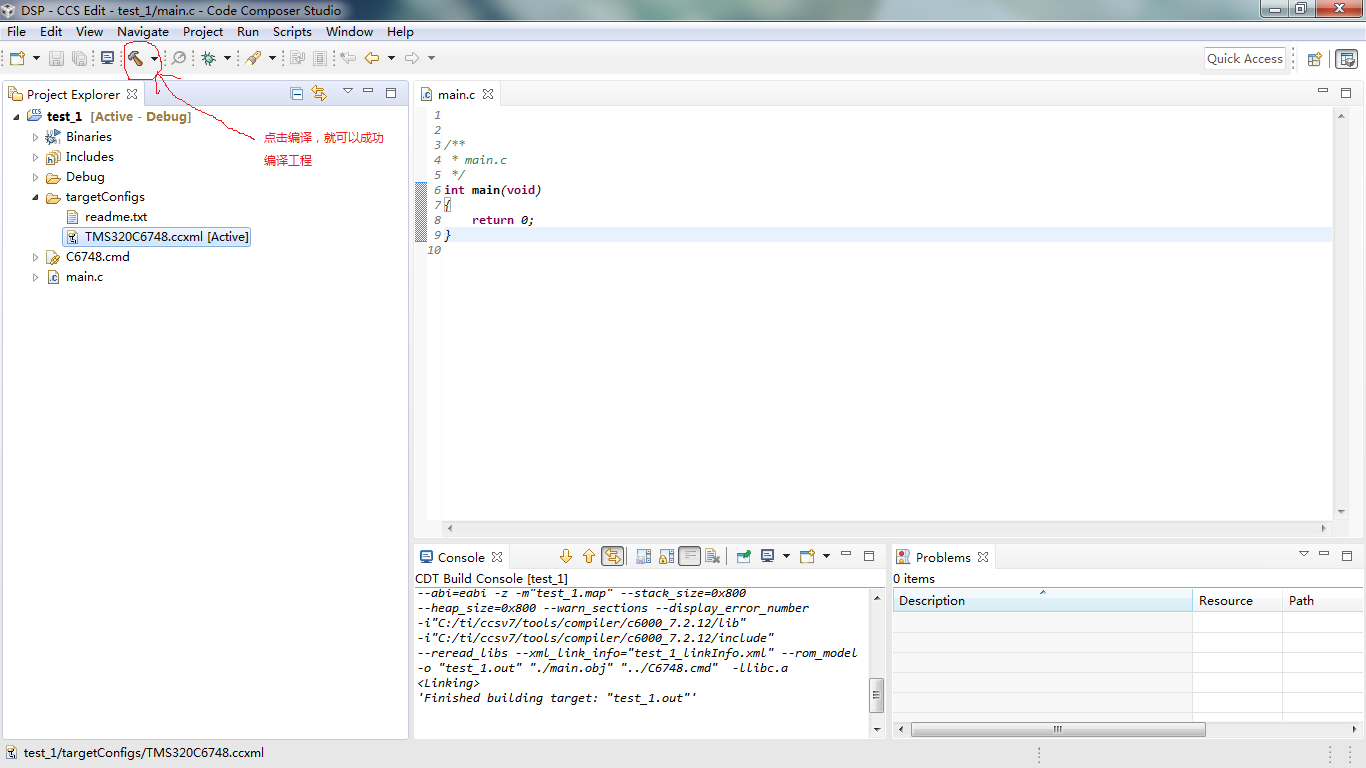Open the Problems View Menu triangle

(x=1303, y=553)
